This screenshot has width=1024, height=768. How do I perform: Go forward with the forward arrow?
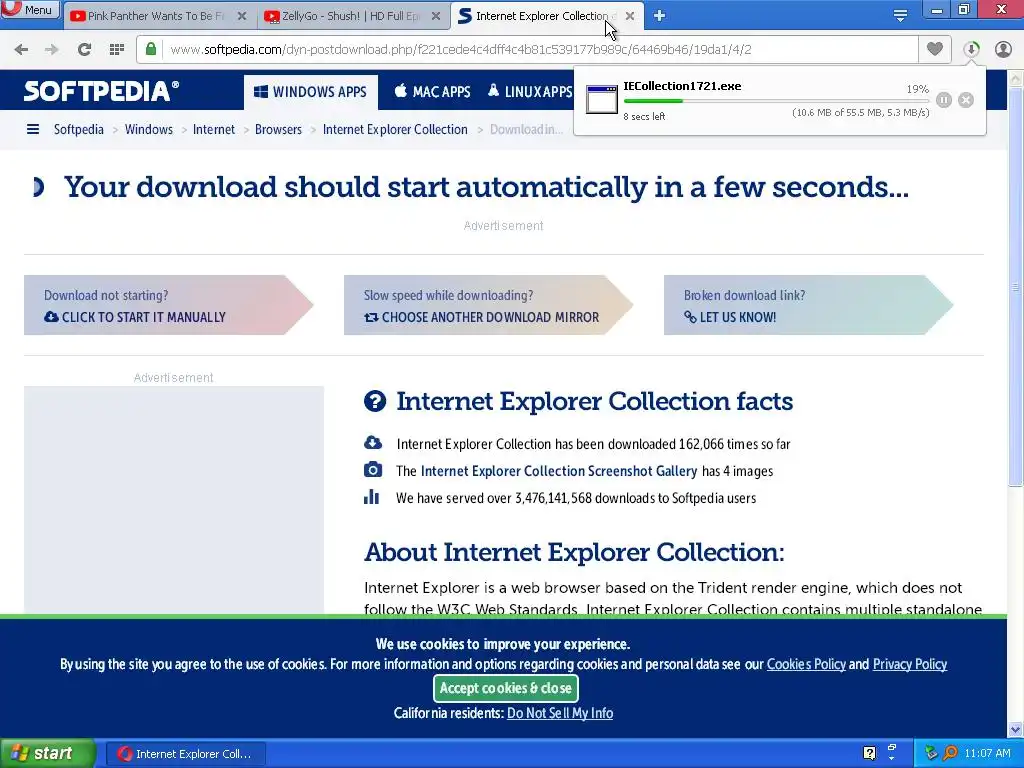(x=52, y=49)
